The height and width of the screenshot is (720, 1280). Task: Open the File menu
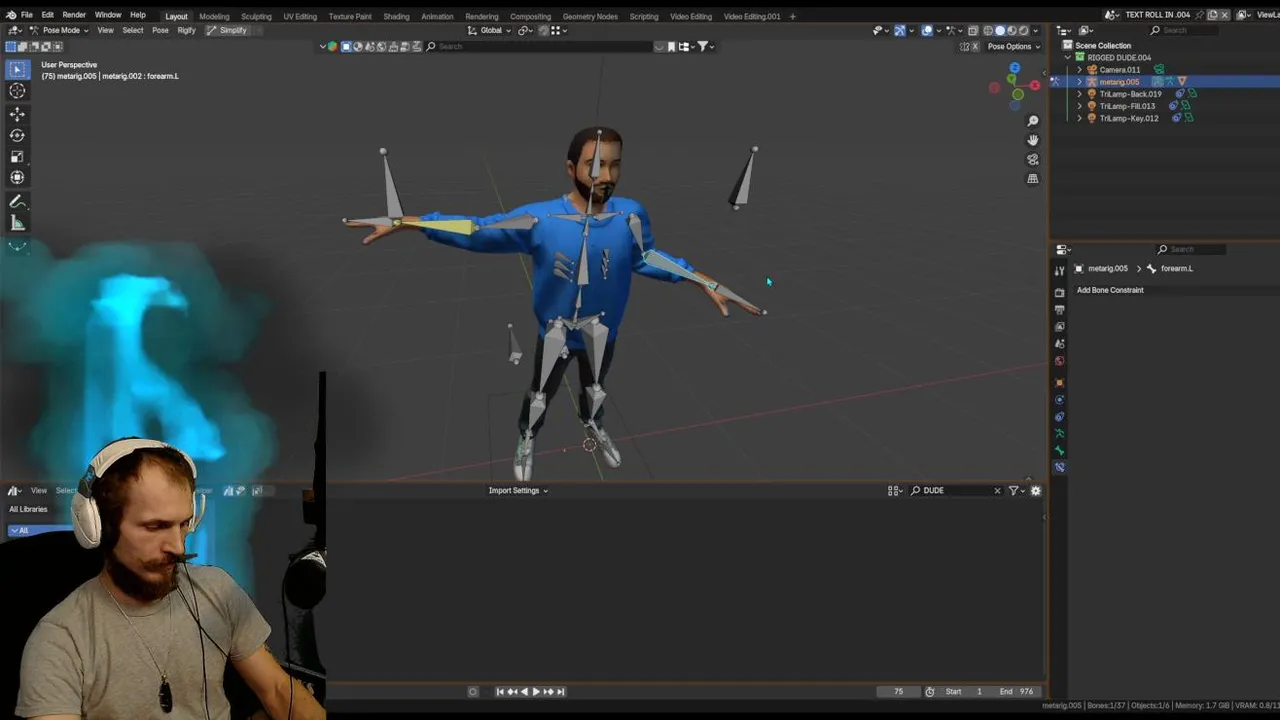coord(27,15)
